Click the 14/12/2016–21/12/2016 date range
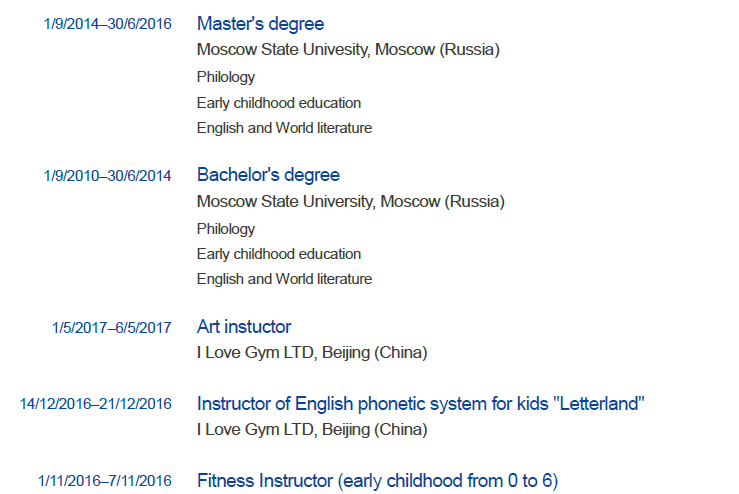This screenshot has width=739, height=494. (x=95, y=405)
